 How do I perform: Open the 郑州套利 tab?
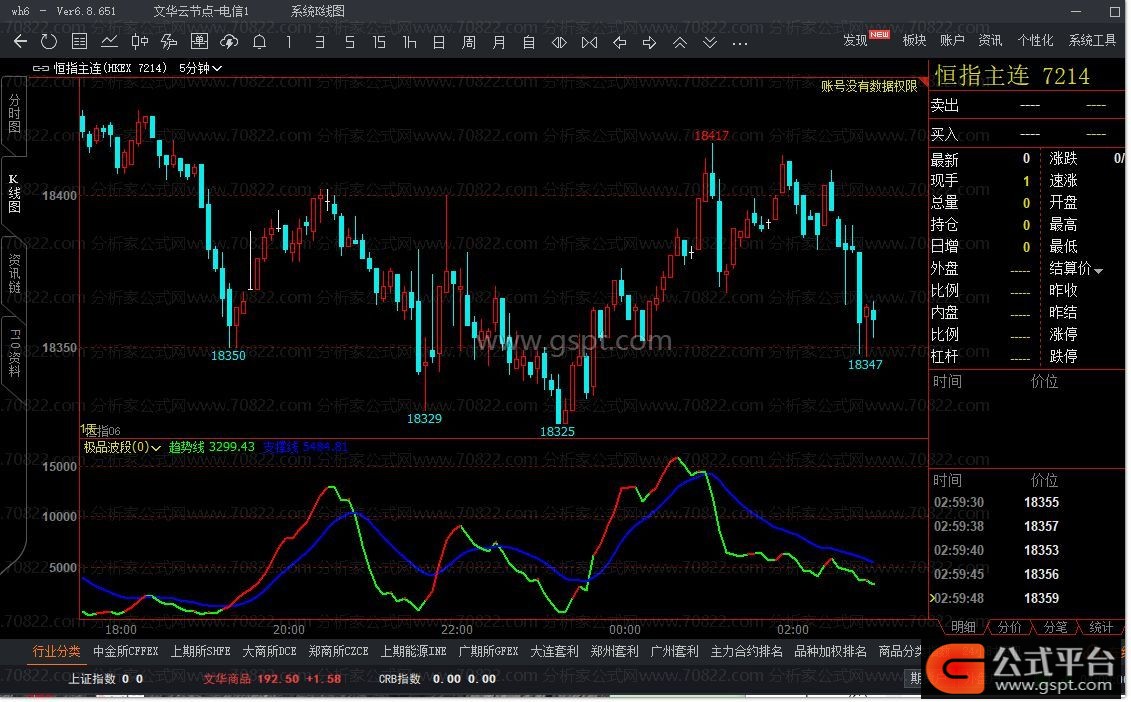point(614,651)
